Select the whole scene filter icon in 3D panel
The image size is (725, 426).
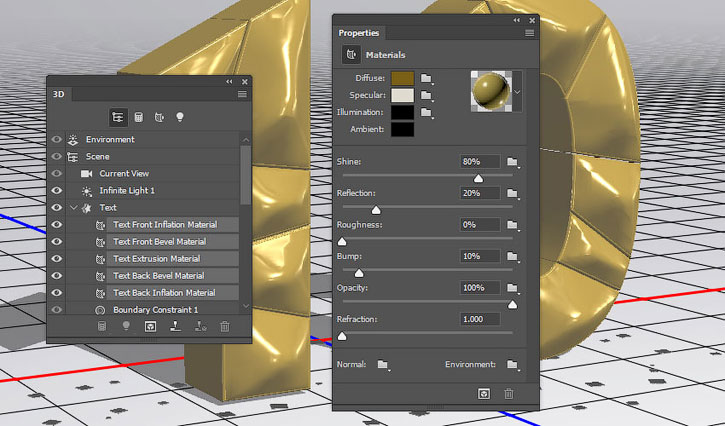[118, 117]
